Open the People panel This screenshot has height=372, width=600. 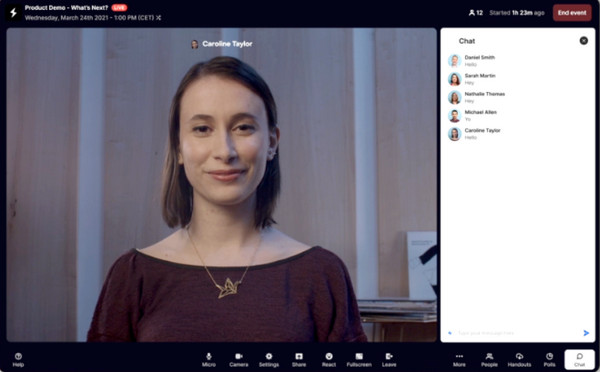[489, 360]
